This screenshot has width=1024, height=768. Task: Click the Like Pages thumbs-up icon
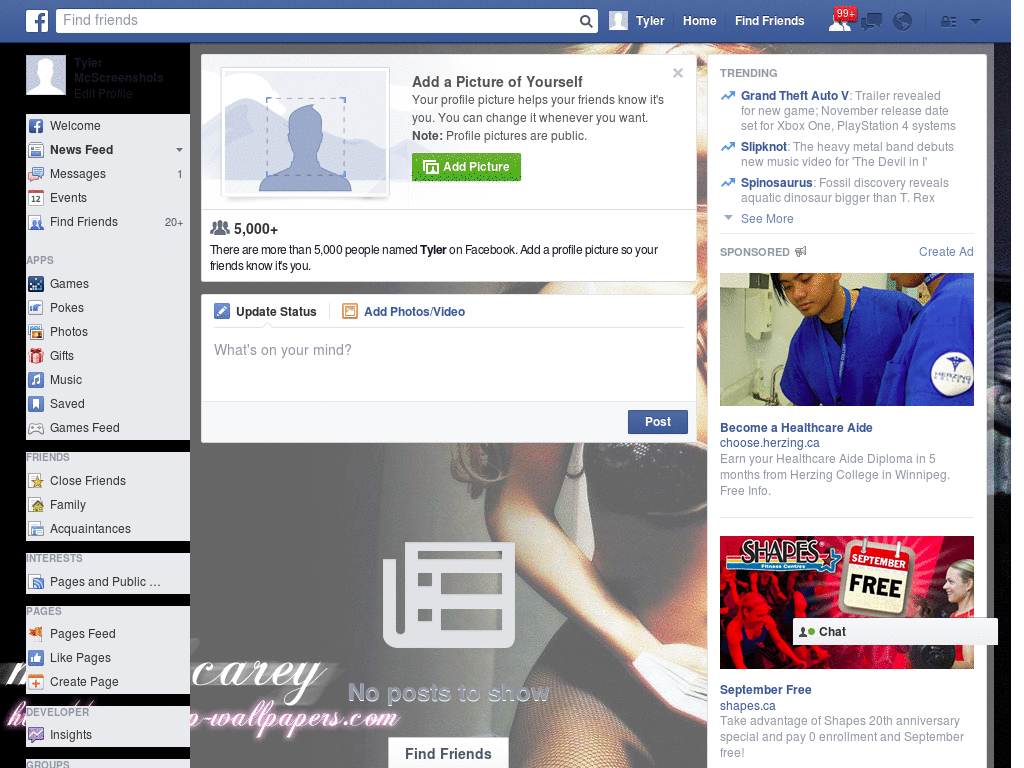[x=36, y=658]
